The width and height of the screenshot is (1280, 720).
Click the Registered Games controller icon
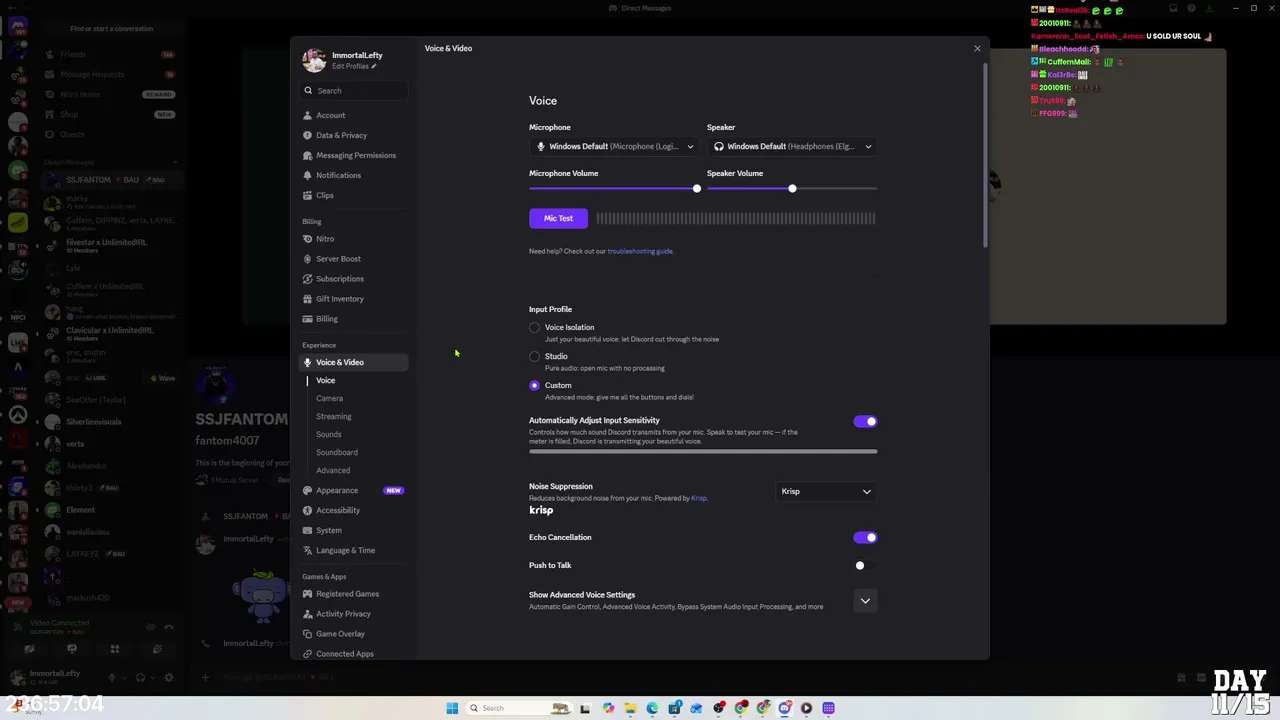tap(308, 594)
